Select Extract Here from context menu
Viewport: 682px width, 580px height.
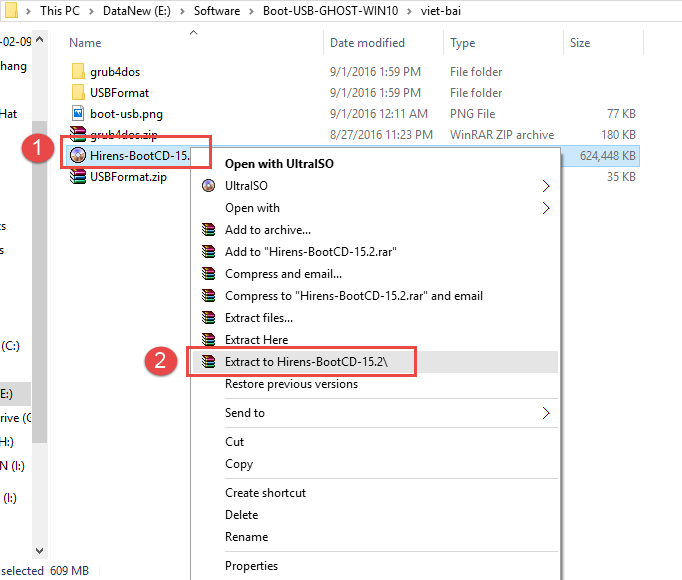256,340
